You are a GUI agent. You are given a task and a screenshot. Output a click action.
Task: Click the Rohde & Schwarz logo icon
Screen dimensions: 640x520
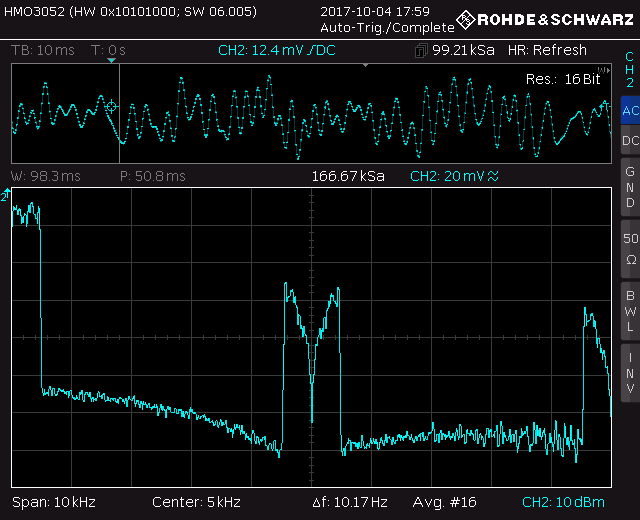click(466, 20)
